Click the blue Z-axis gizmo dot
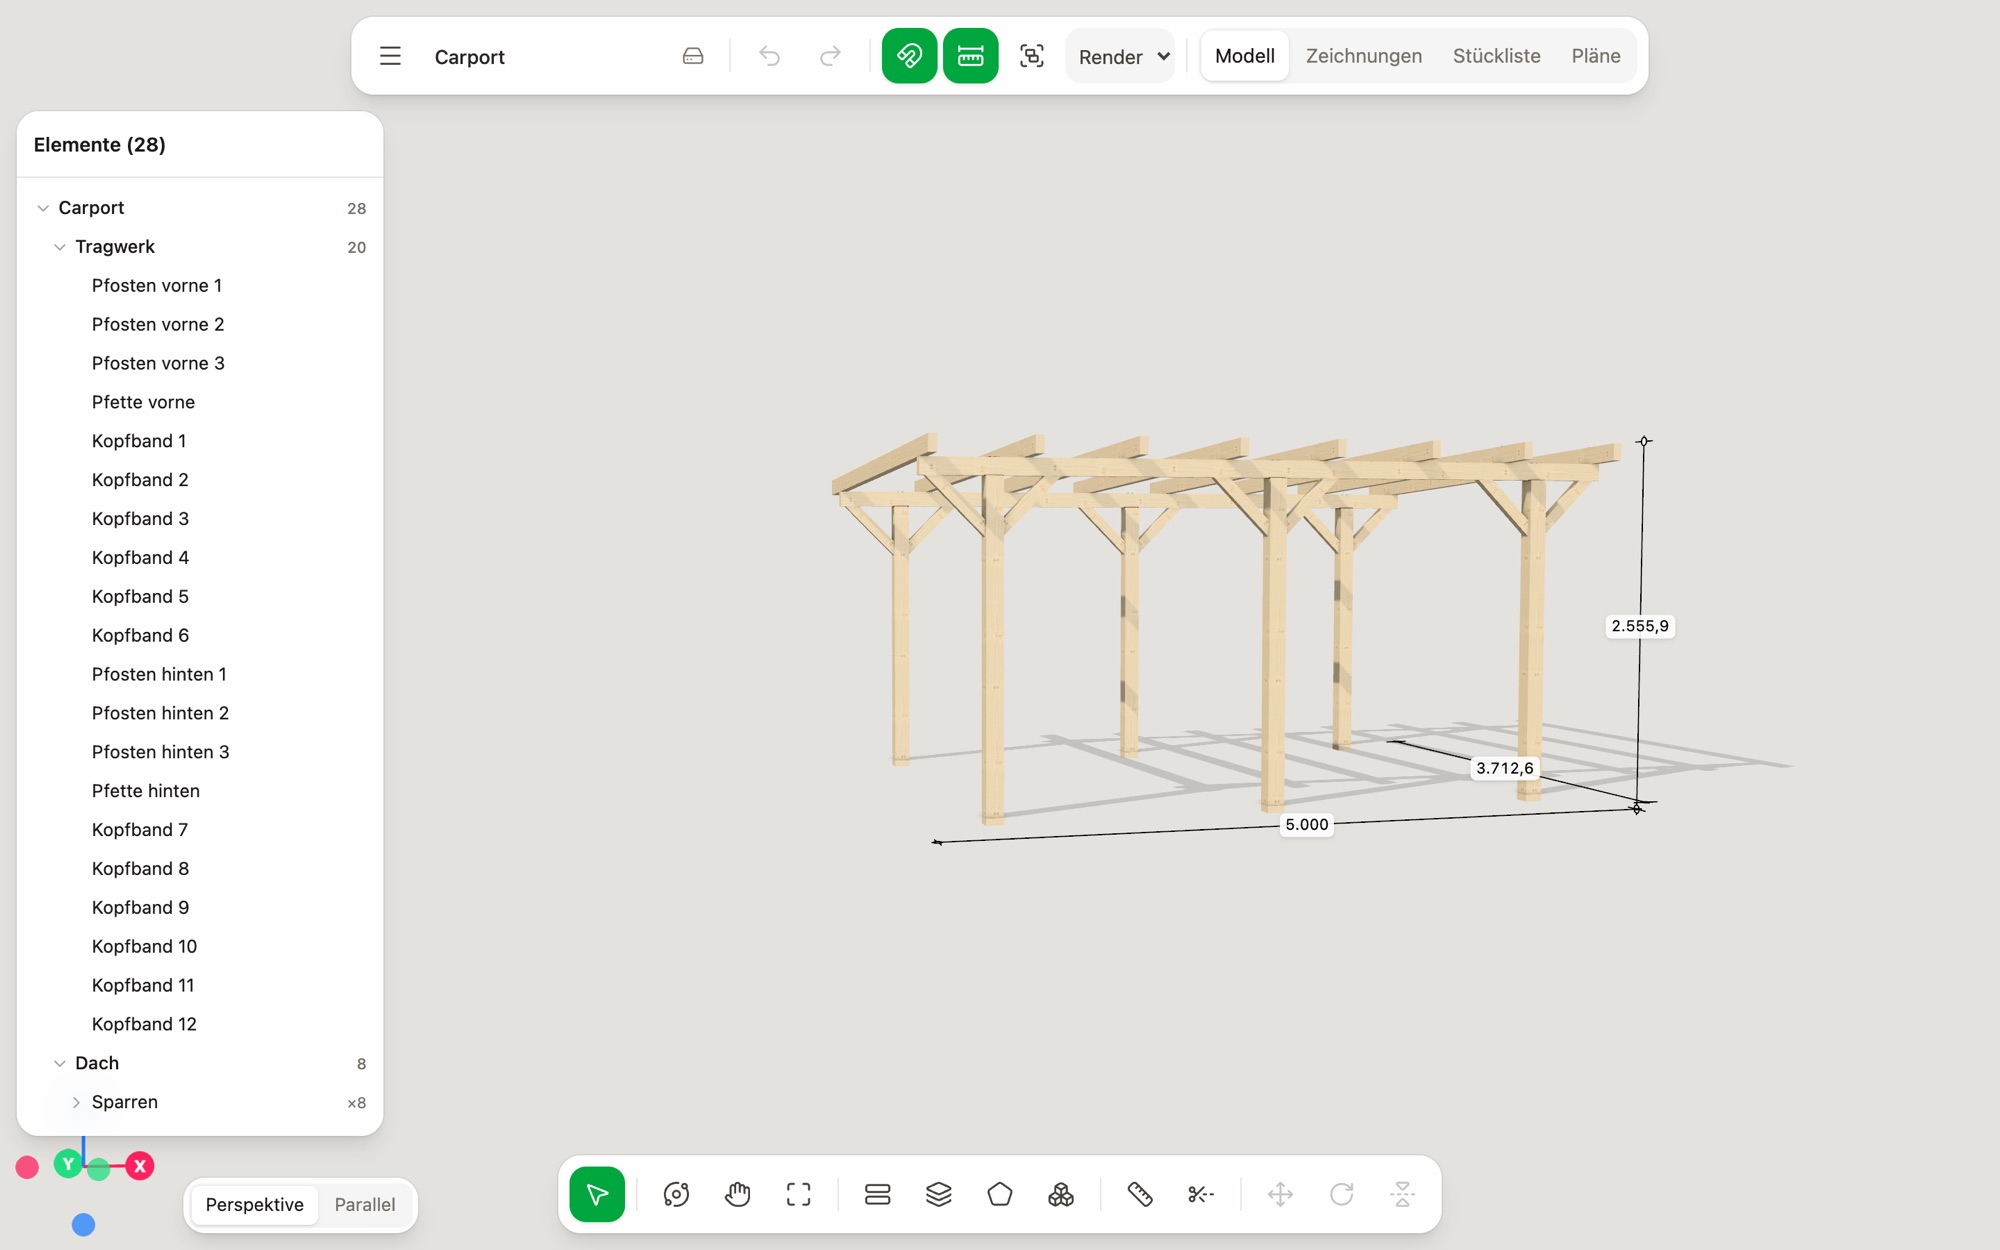The width and height of the screenshot is (2000, 1250). click(x=83, y=1225)
